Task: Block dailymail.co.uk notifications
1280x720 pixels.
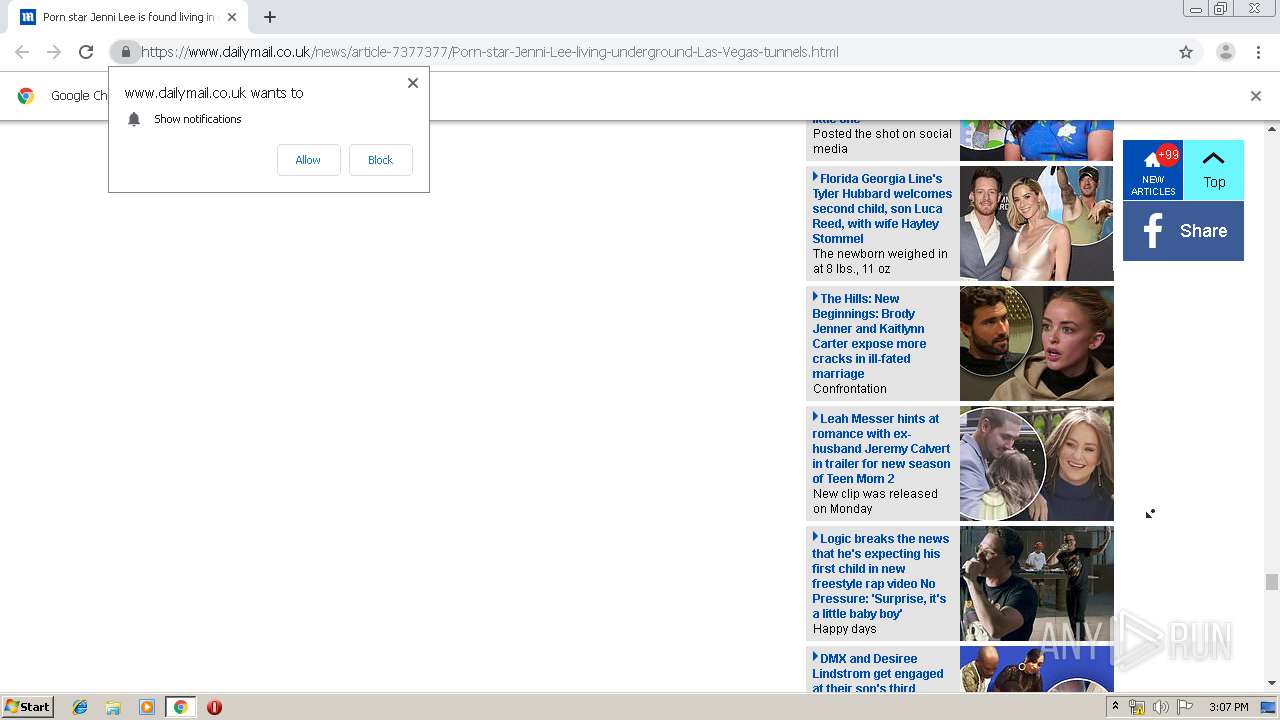Action: click(380, 160)
